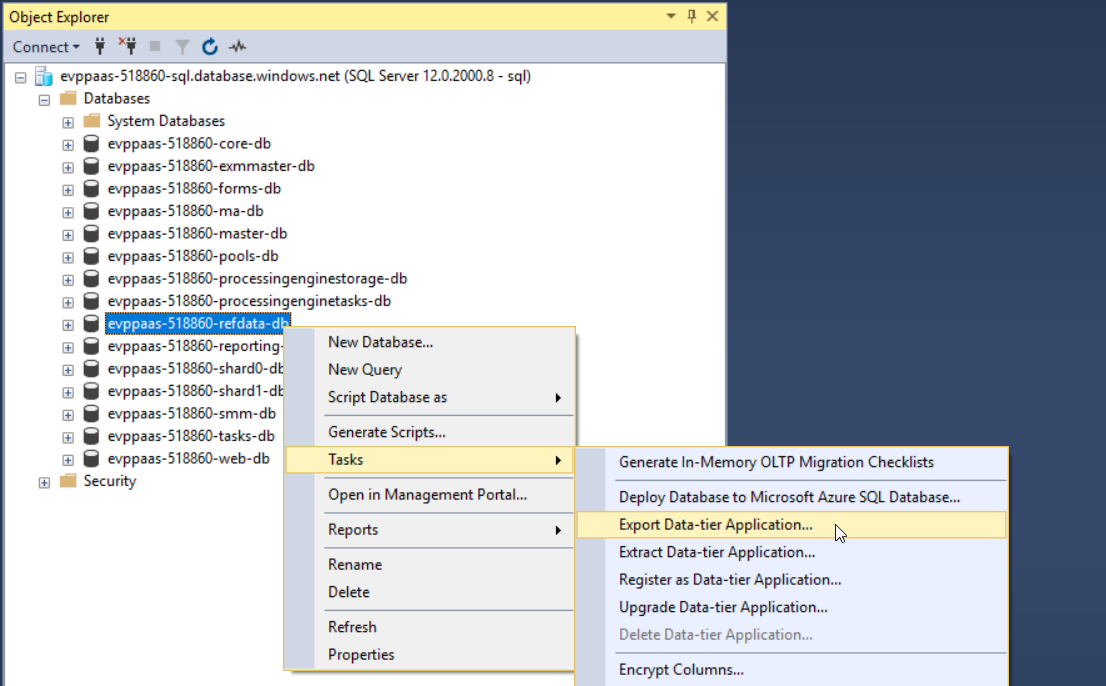The width and height of the screenshot is (1106, 686).
Task: Click the database icon of evppaas-518860-ma-db
Action: (91, 211)
